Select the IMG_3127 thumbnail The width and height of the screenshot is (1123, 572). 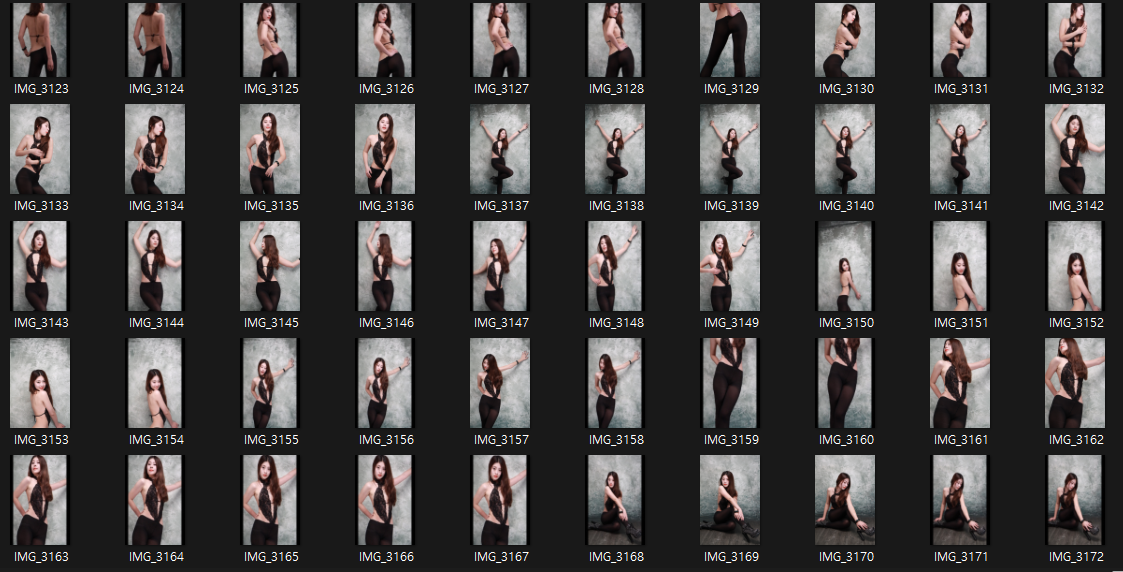500,40
